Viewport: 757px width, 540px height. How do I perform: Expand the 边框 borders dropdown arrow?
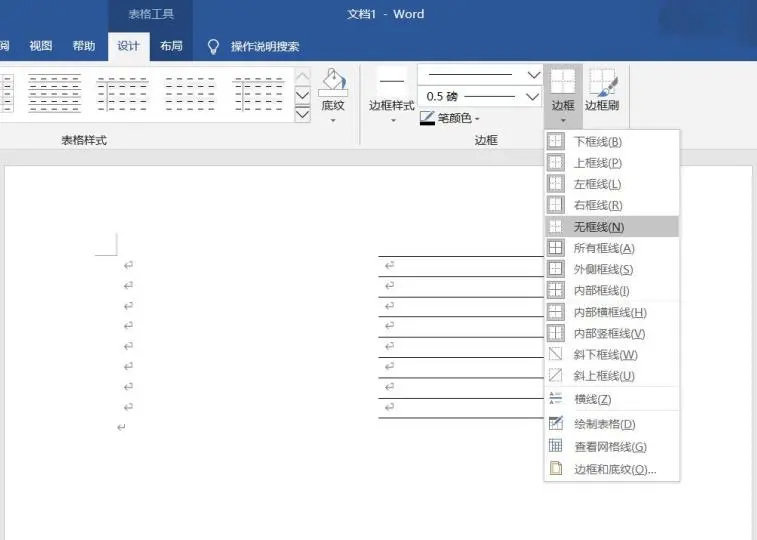[563, 120]
